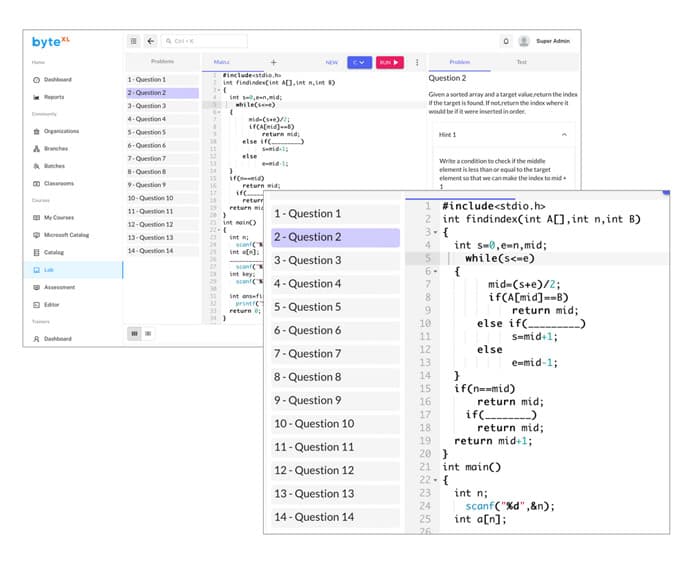Select Question 14 in the small problems list
This screenshot has height=578, width=700.
[x=163, y=251]
